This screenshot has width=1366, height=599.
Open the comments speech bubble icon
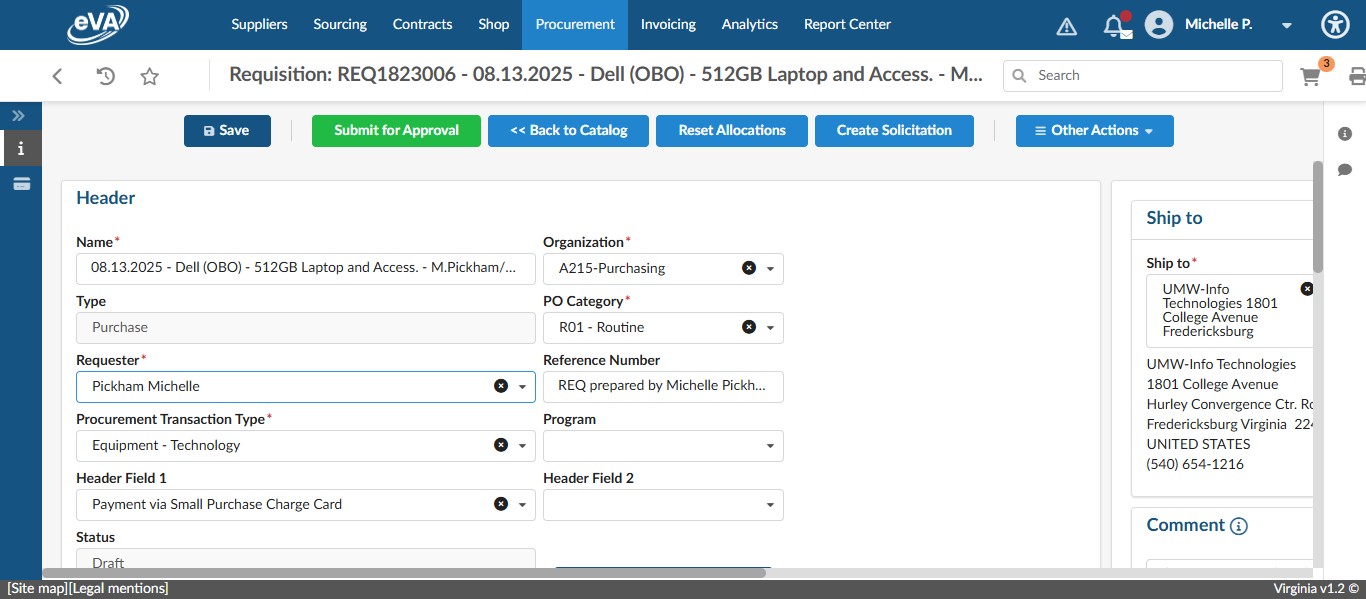pyautogui.click(x=1344, y=170)
